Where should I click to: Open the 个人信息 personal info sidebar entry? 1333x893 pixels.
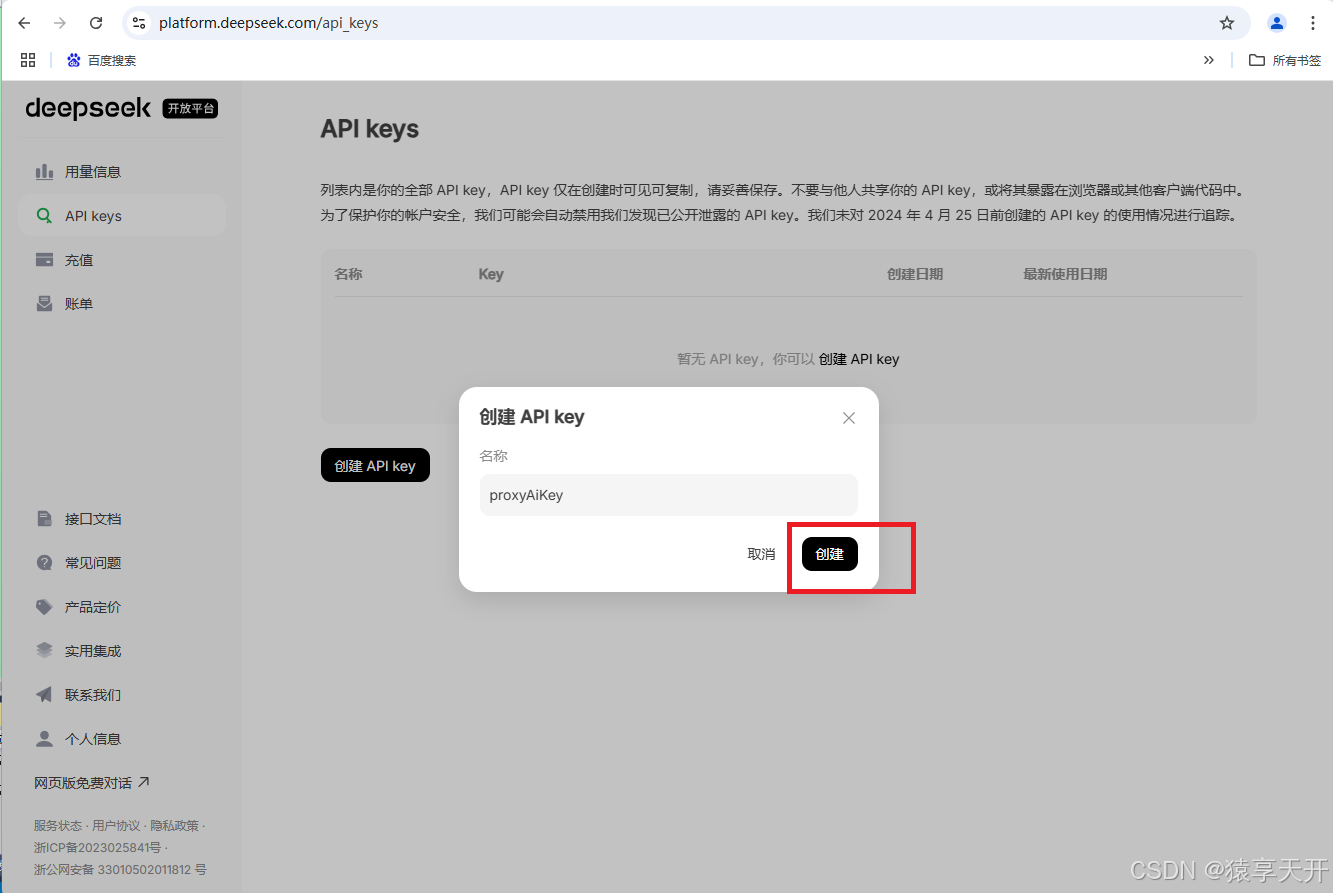44,738
